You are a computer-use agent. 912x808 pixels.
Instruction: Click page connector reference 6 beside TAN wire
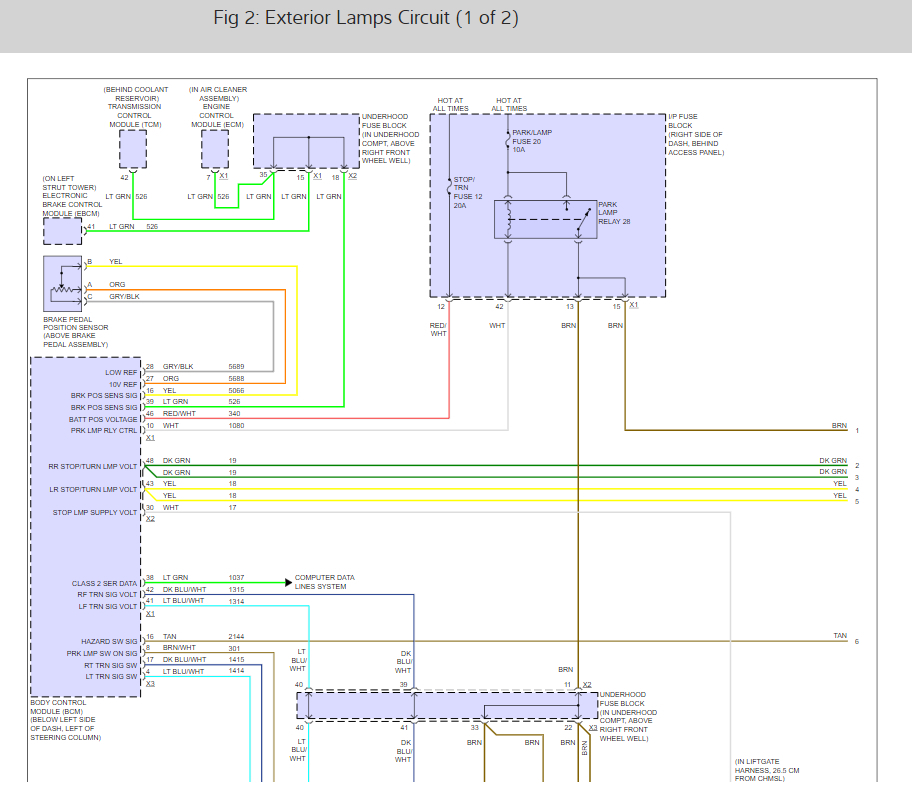pos(857,642)
